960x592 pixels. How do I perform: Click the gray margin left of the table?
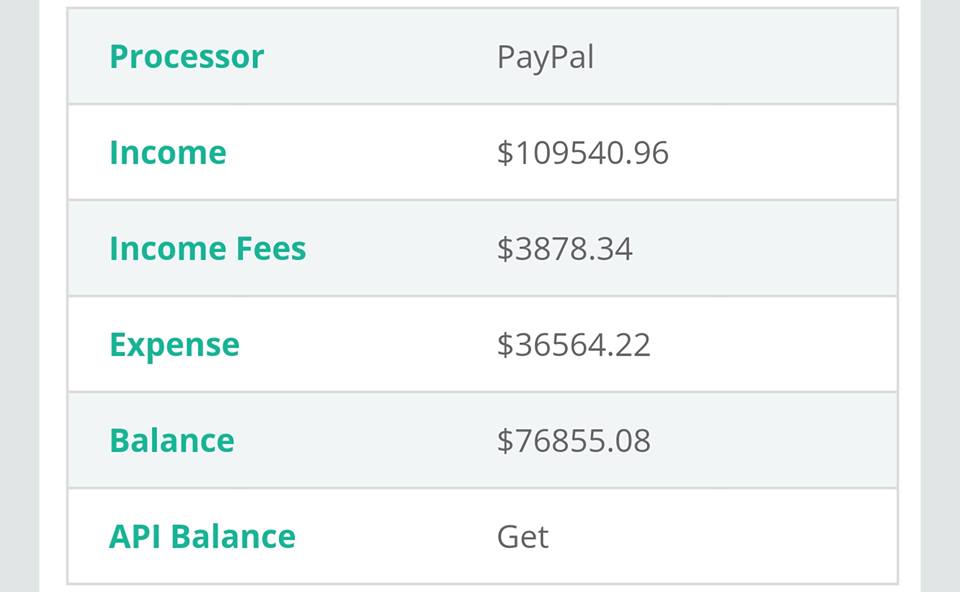pos(18,300)
